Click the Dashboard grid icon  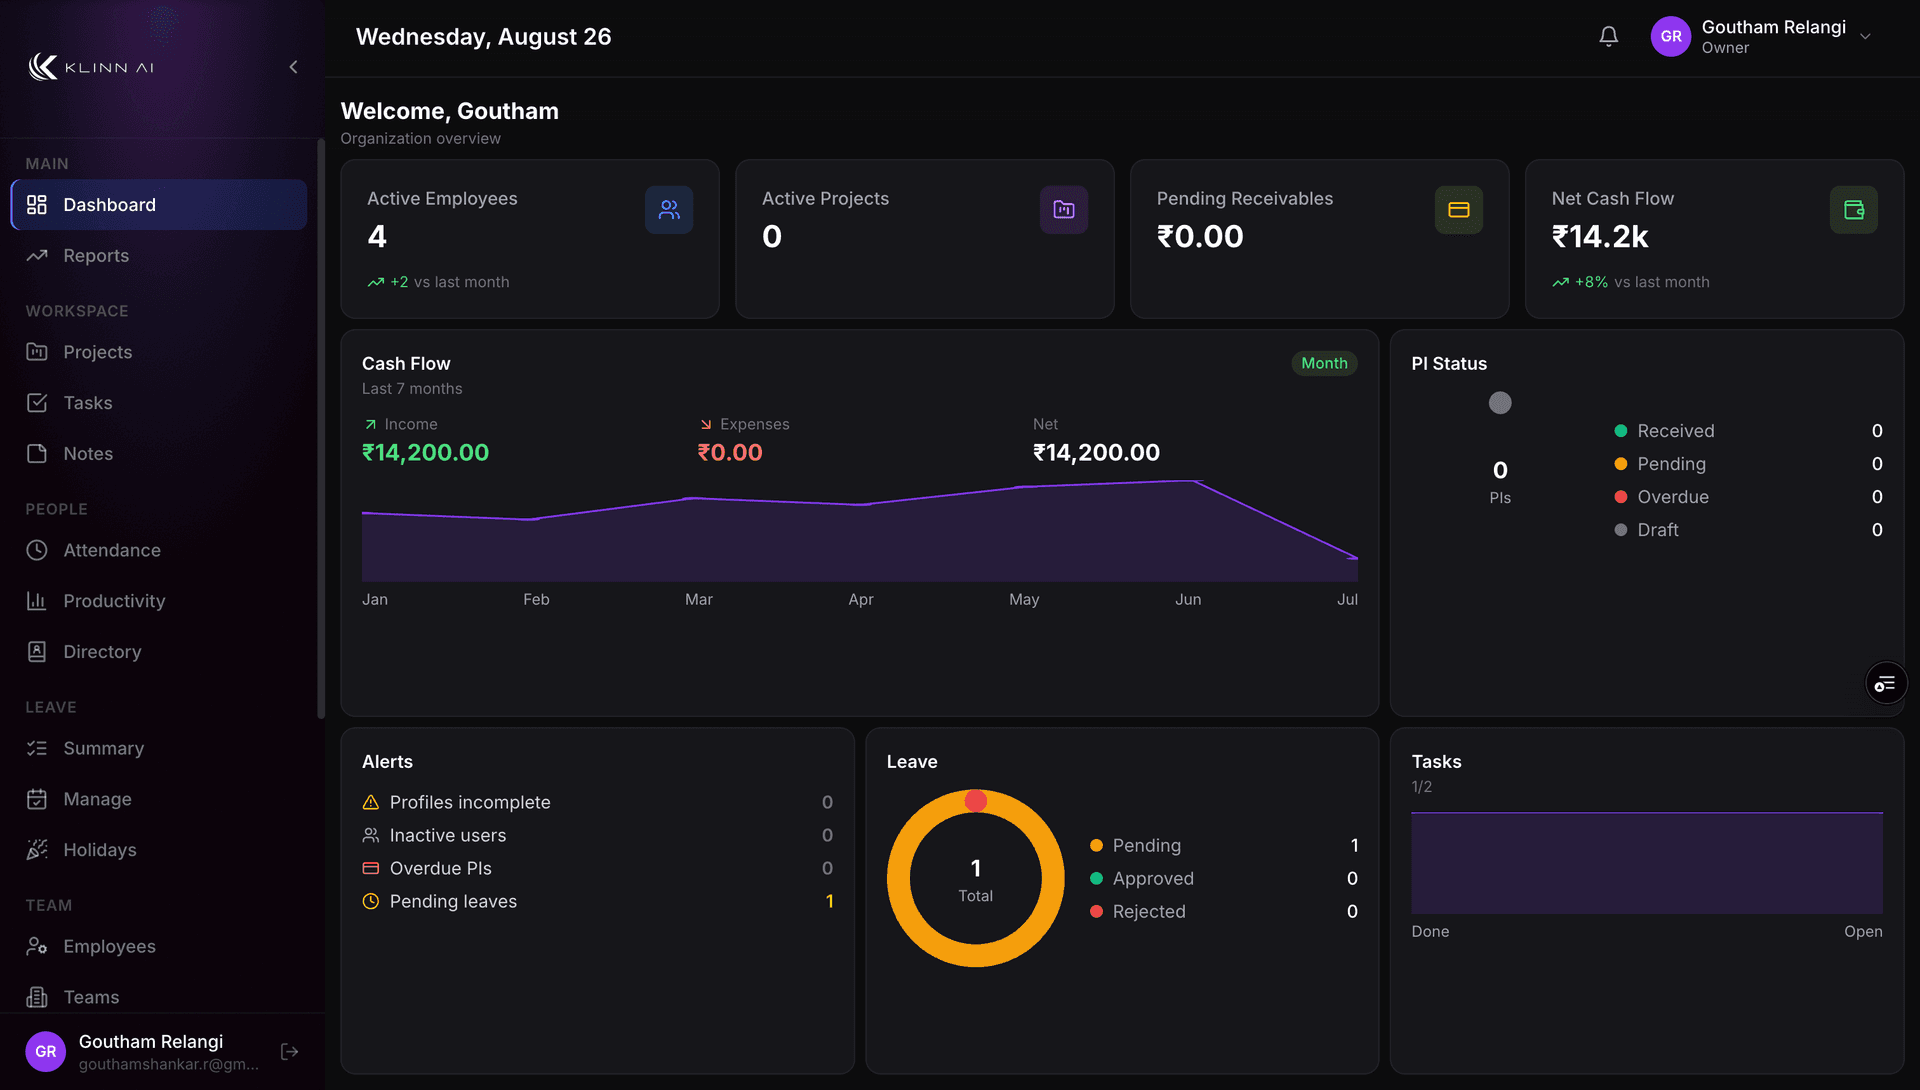[x=37, y=205]
